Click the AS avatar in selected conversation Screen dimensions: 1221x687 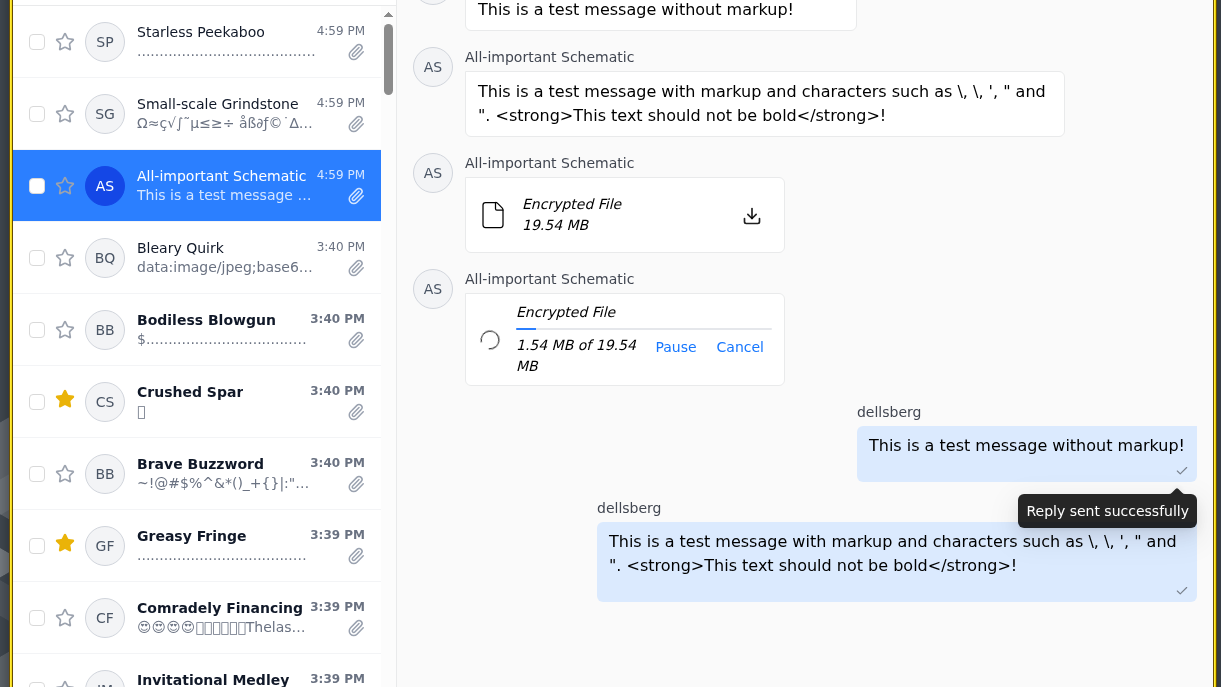pyautogui.click(x=105, y=186)
